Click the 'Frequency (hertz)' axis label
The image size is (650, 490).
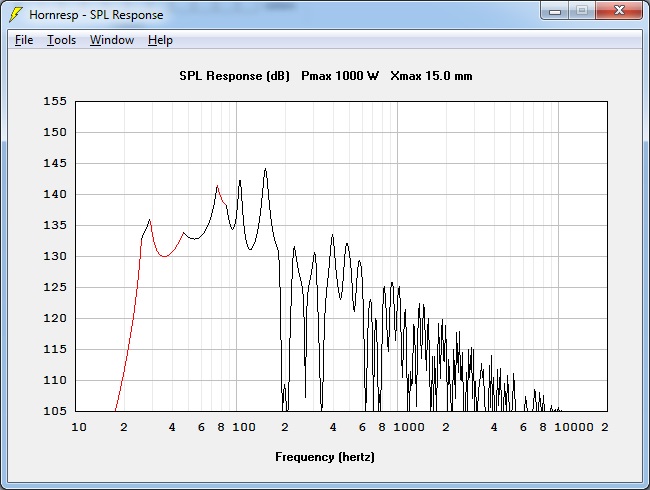click(325, 457)
